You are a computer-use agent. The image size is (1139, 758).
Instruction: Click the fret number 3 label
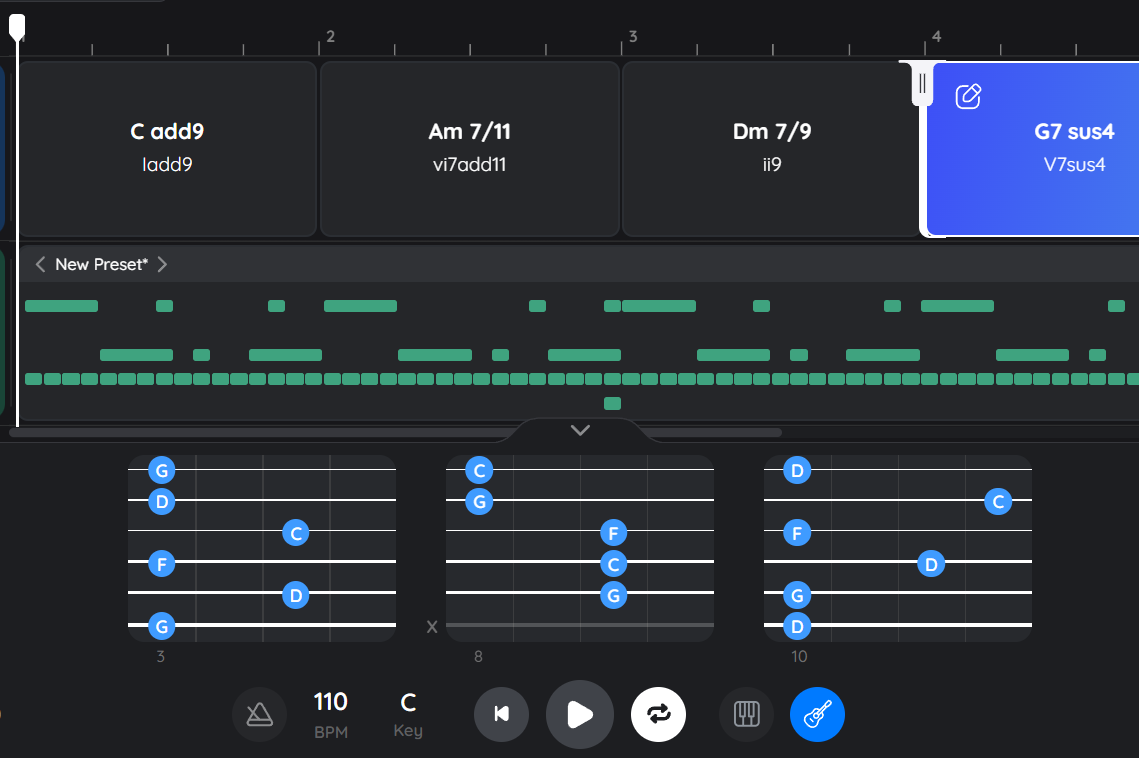click(x=161, y=657)
